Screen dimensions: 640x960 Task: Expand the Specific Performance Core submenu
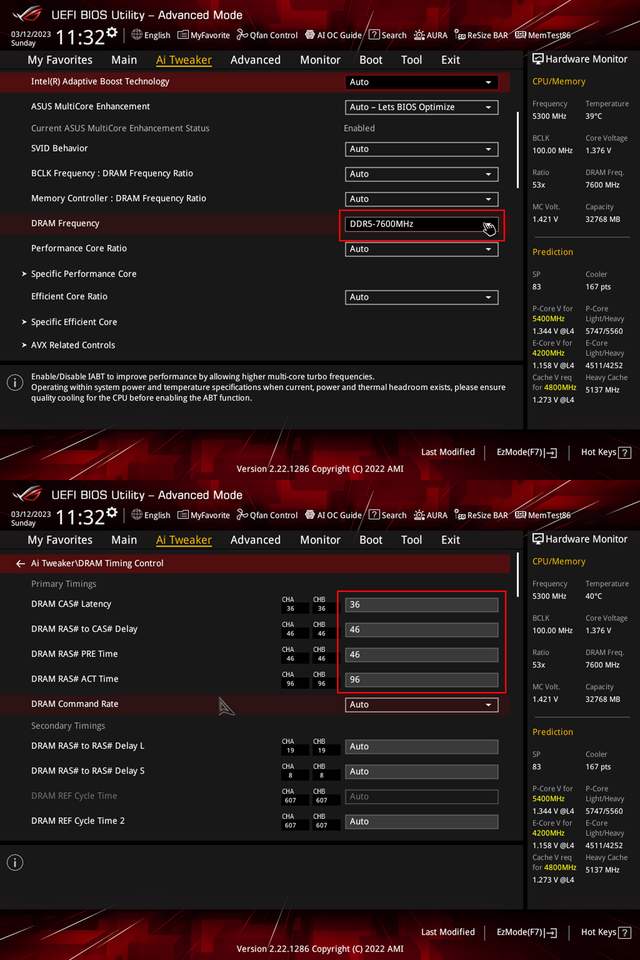coord(83,274)
